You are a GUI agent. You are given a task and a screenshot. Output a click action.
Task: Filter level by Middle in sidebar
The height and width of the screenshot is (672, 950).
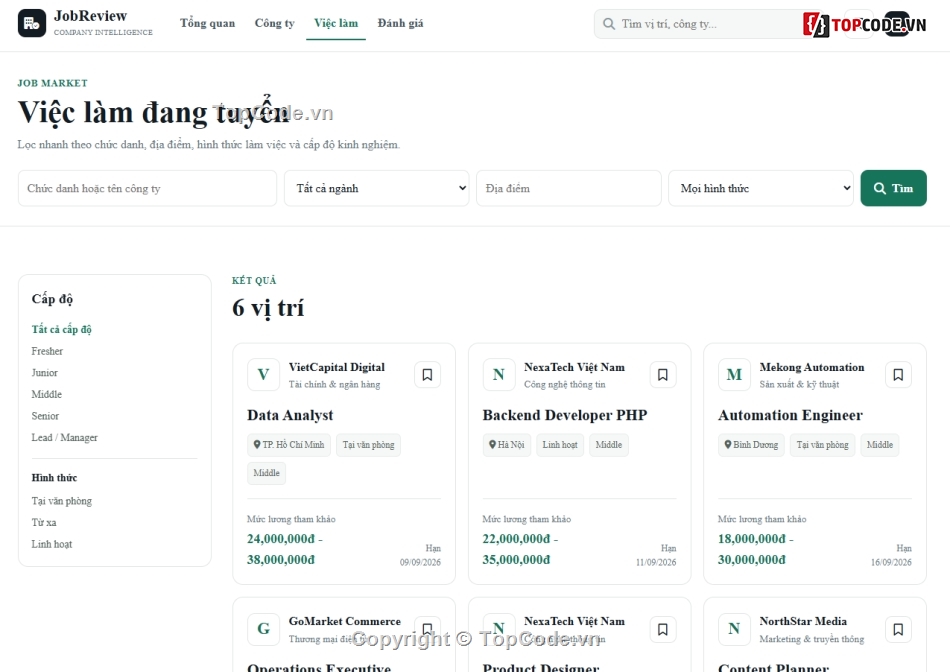point(47,394)
